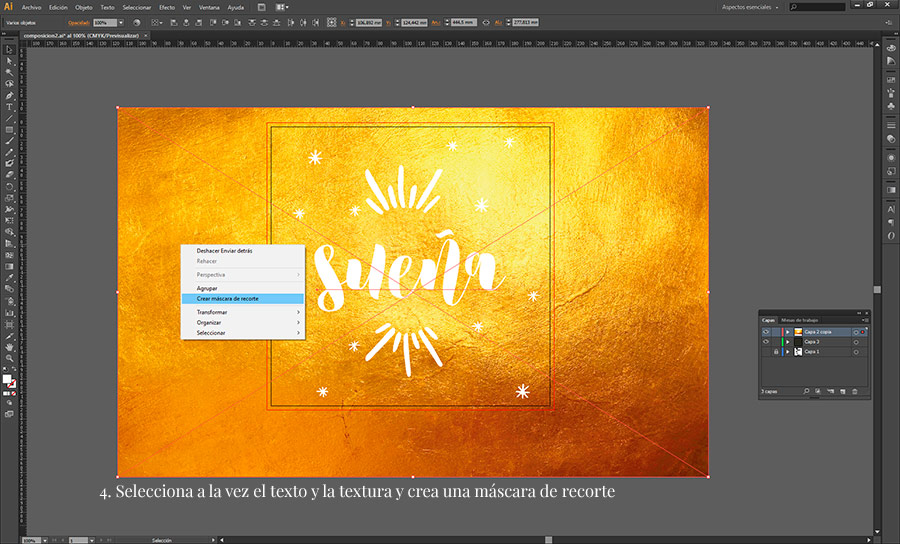Open the Objeto menu
This screenshot has height=544, width=900.
[x=84, y=6]
